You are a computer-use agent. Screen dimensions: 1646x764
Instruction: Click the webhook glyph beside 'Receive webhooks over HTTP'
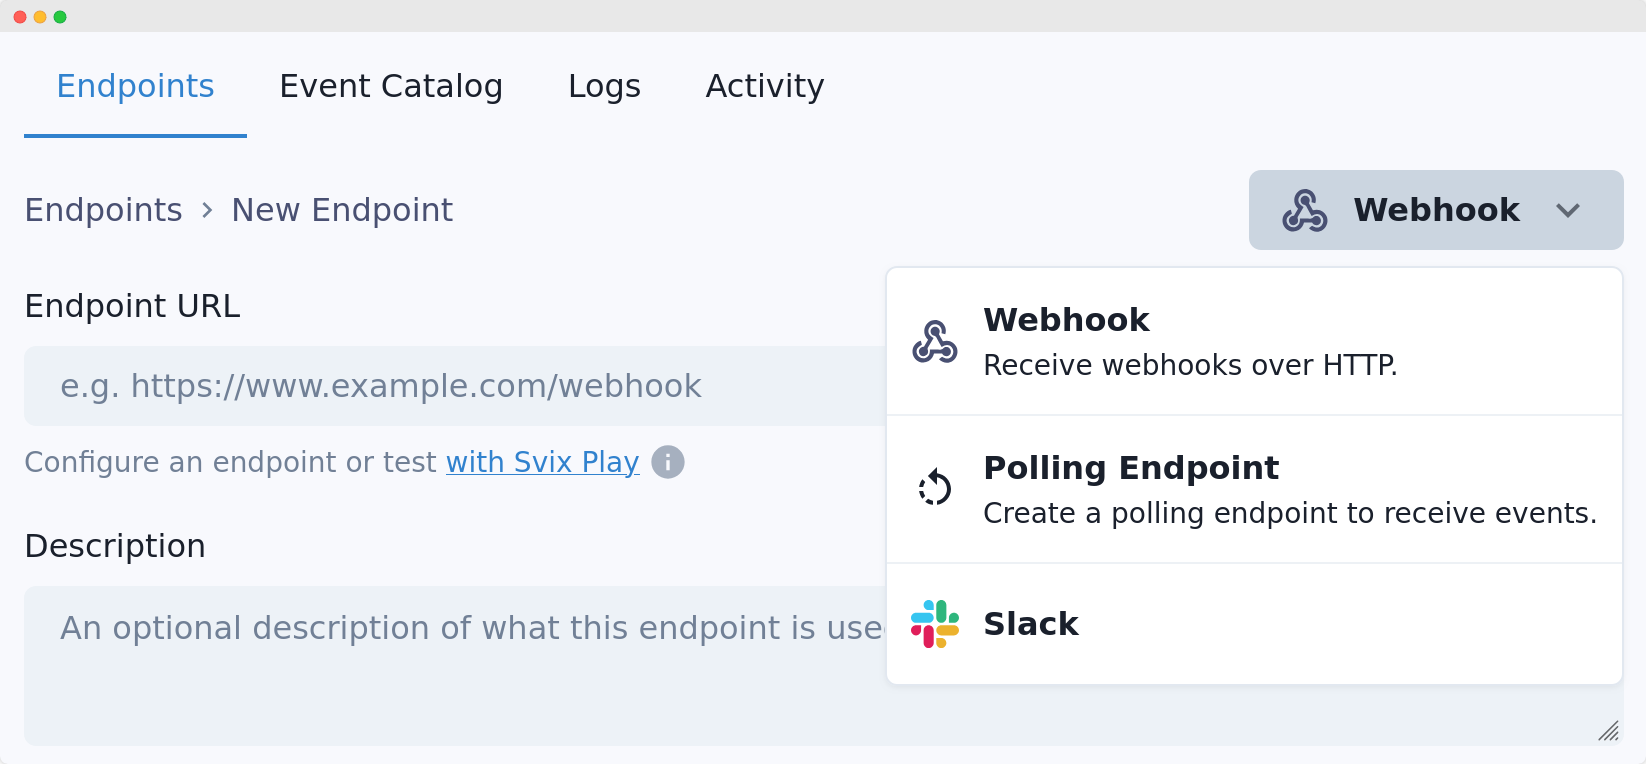pos(935,341)
